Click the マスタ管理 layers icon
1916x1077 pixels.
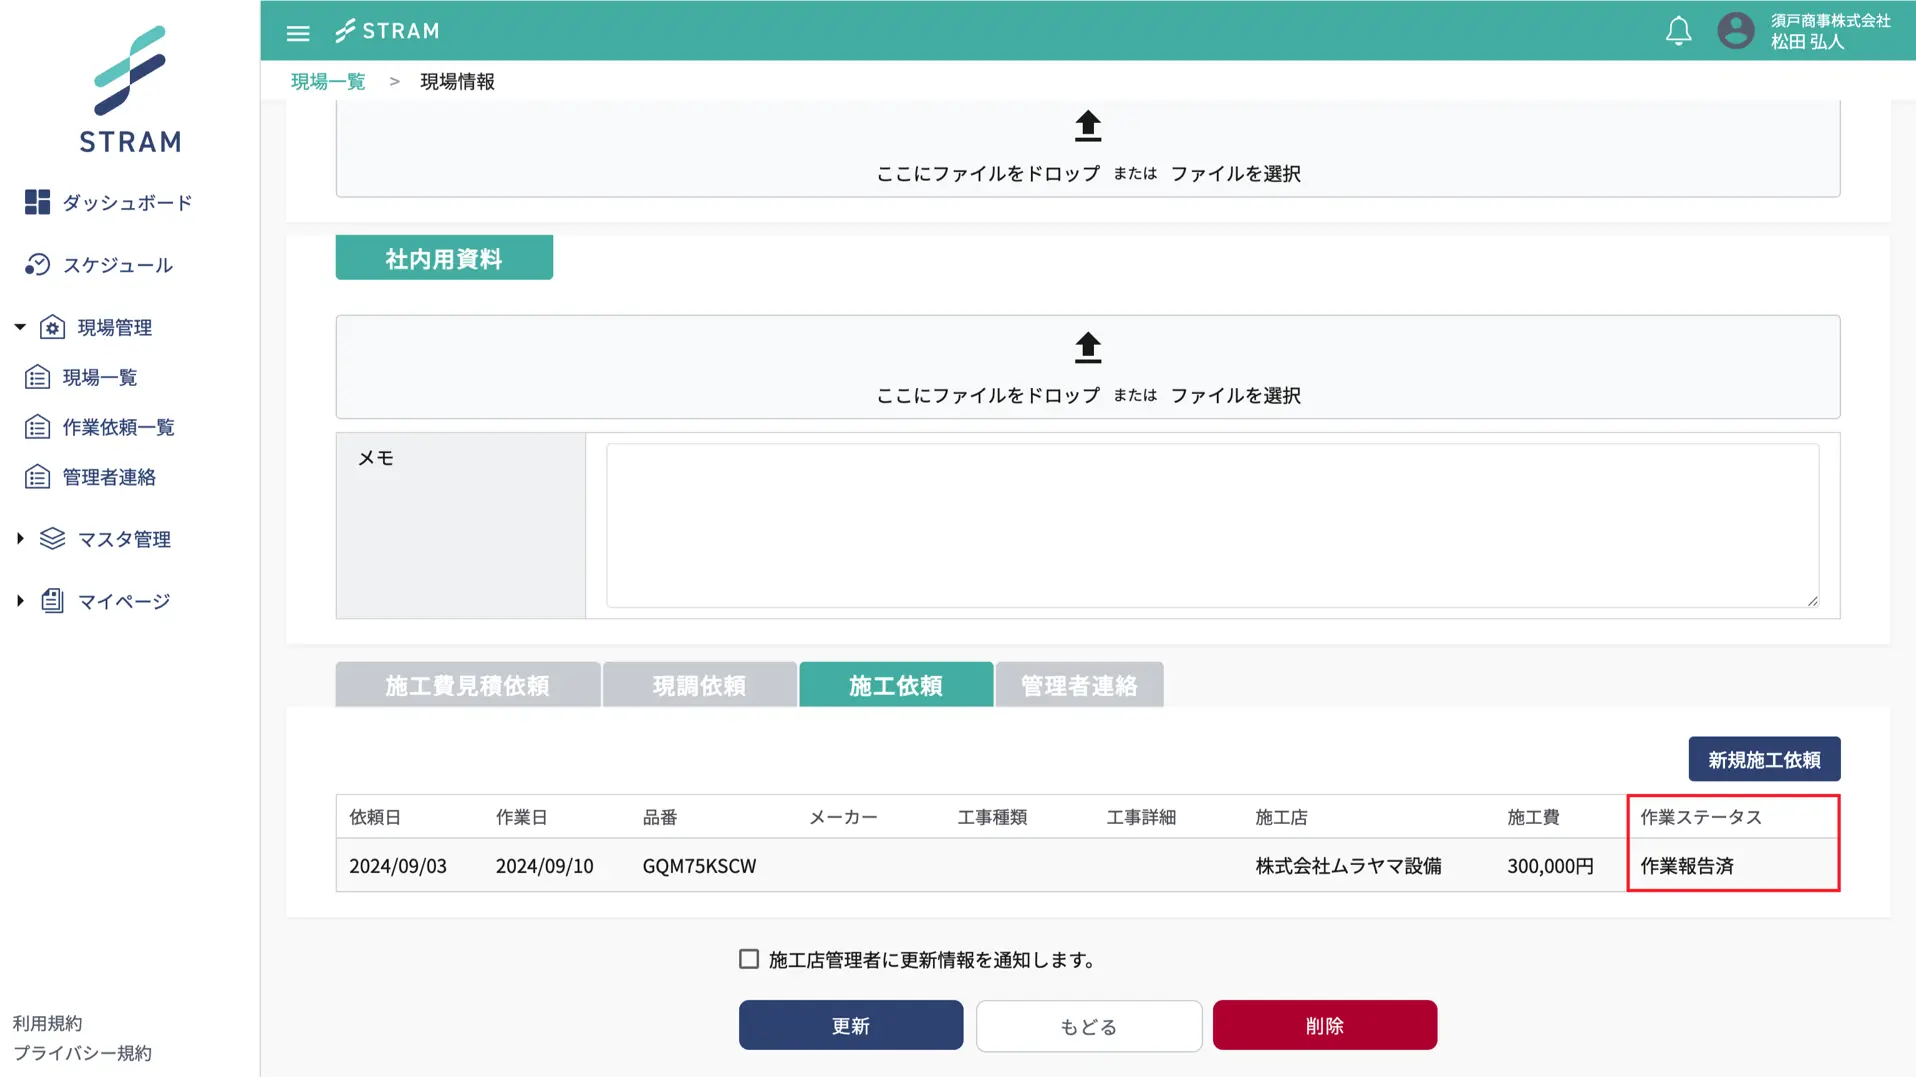point(51,538)
